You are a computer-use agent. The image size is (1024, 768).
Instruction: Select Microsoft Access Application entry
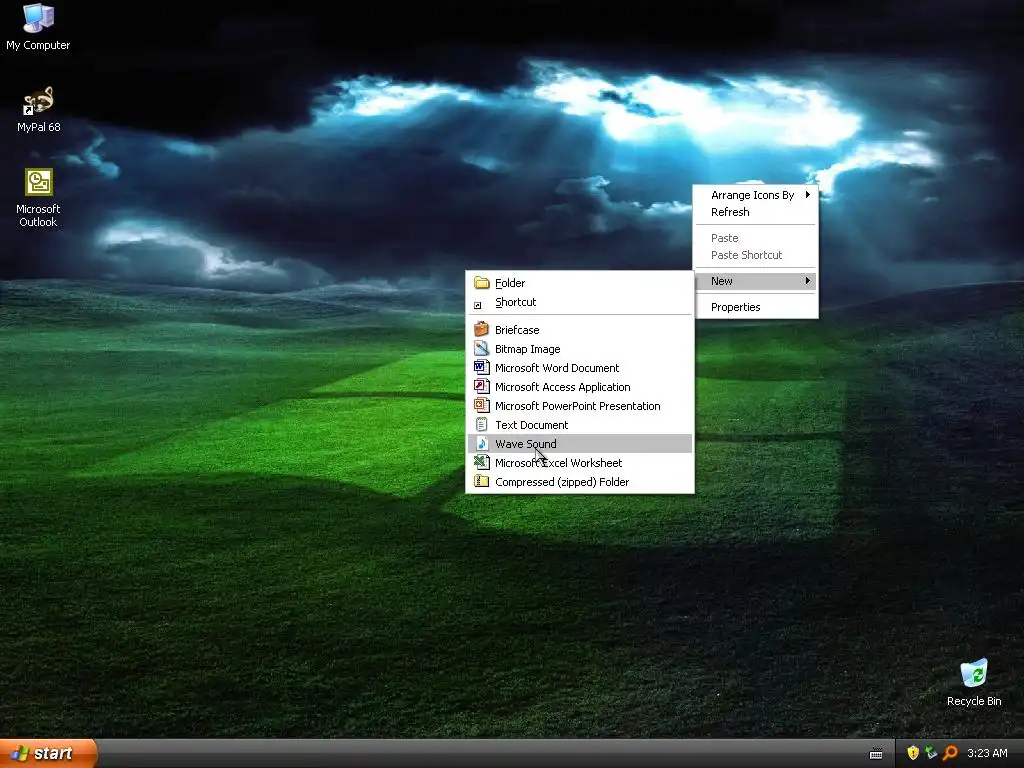(x=580, y=387)
